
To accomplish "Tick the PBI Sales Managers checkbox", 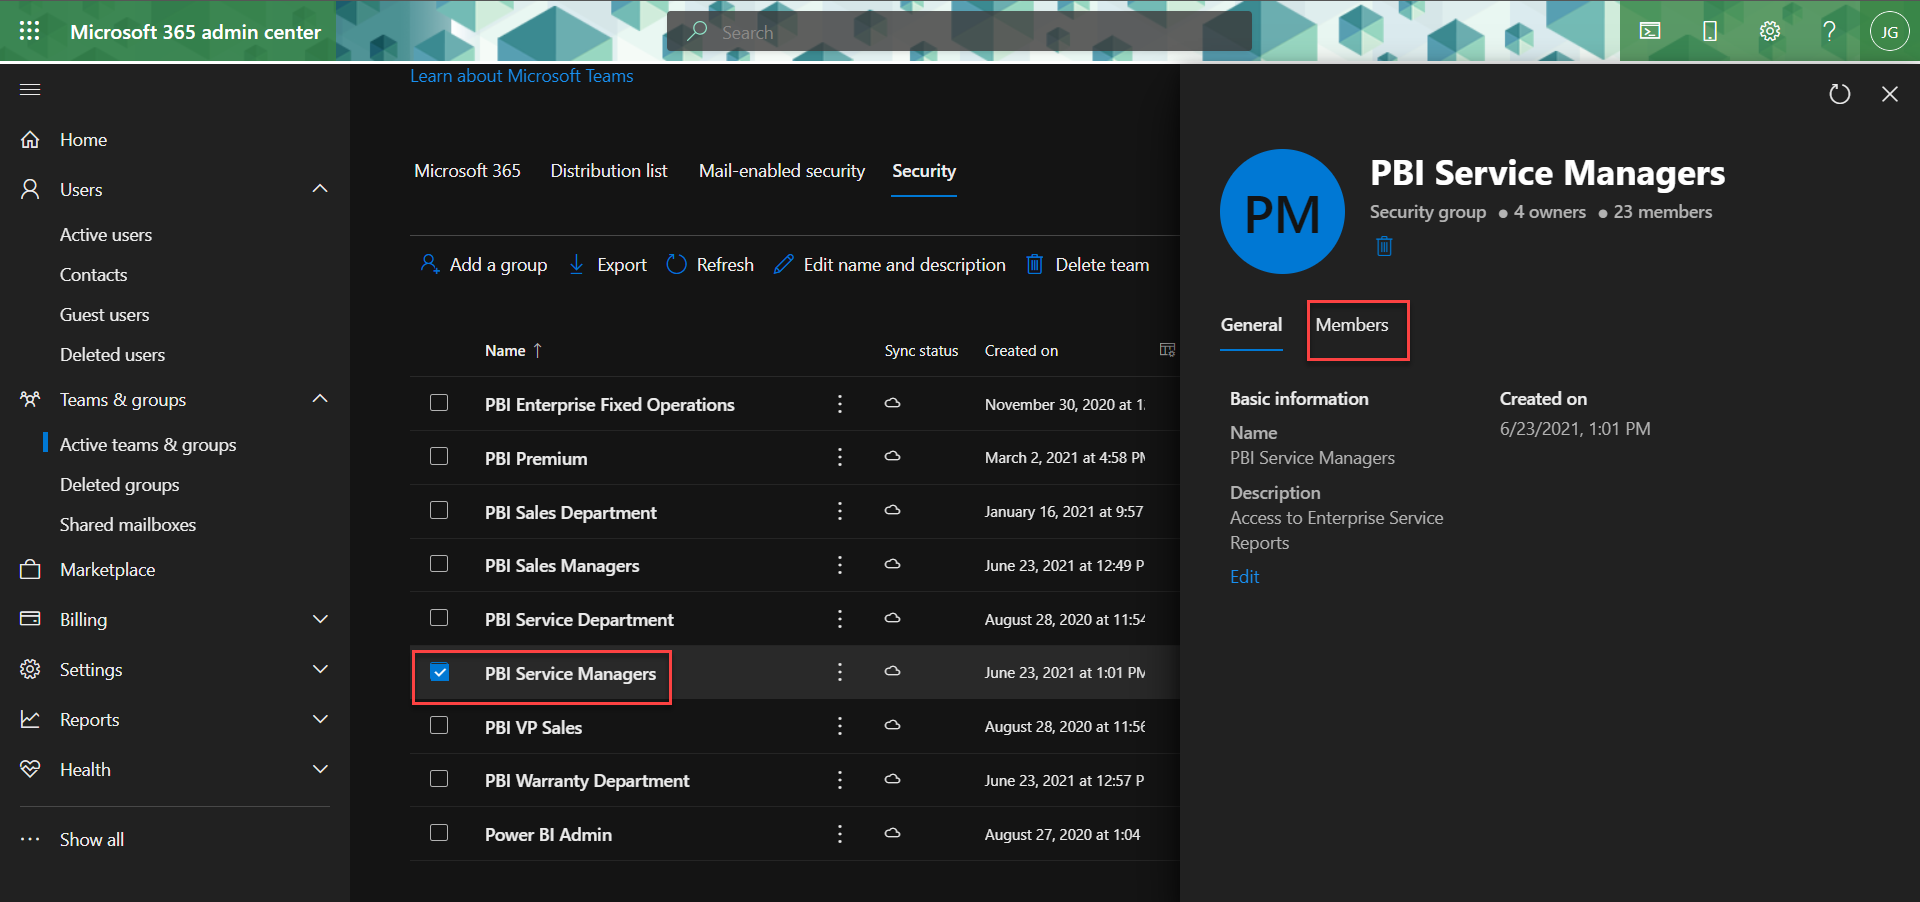I will pos(439,564).
